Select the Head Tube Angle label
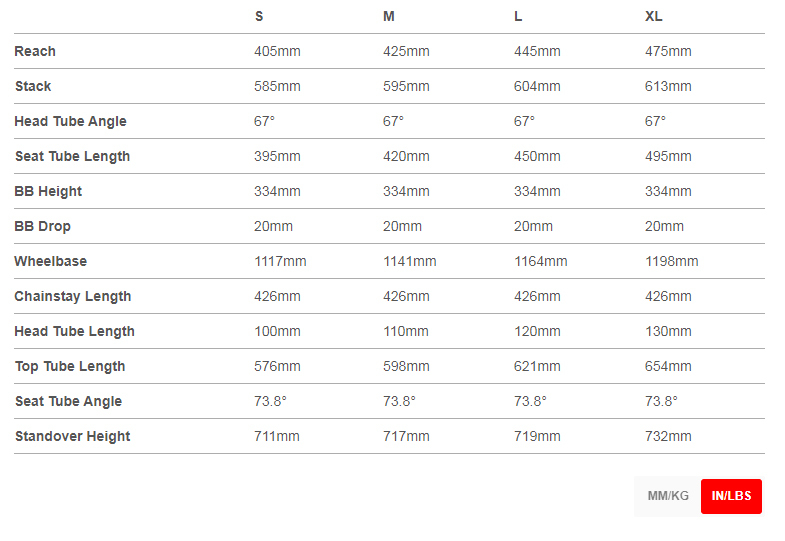785x541 pixels. [x=70, y=121]
